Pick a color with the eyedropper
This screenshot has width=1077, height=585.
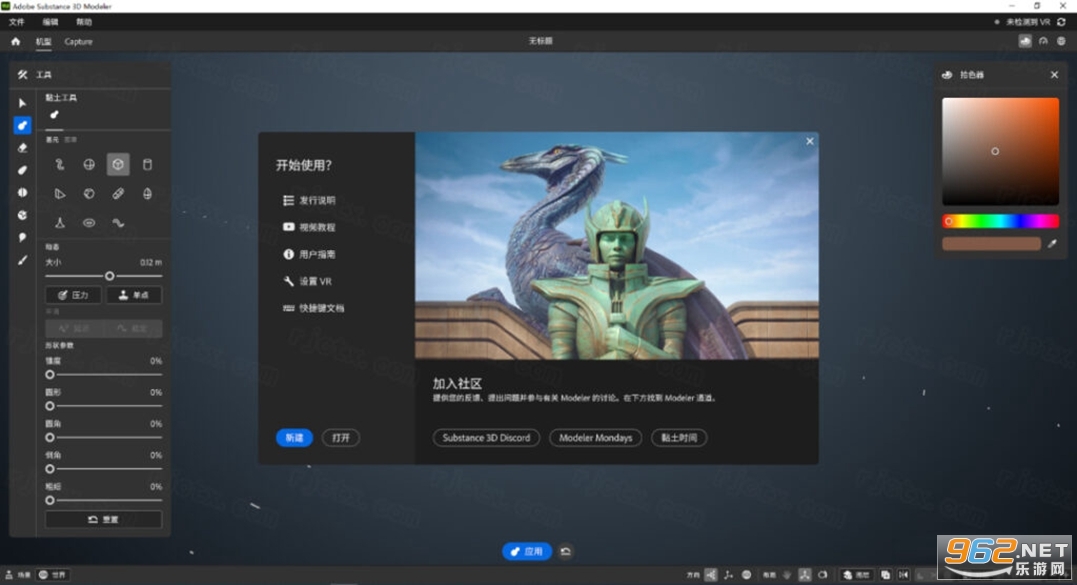click(x=1052, y=244)
